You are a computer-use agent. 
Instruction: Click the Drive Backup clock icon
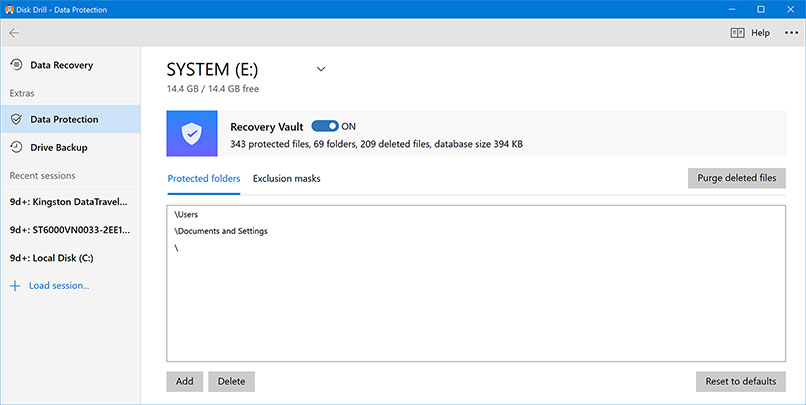(16, 148)
